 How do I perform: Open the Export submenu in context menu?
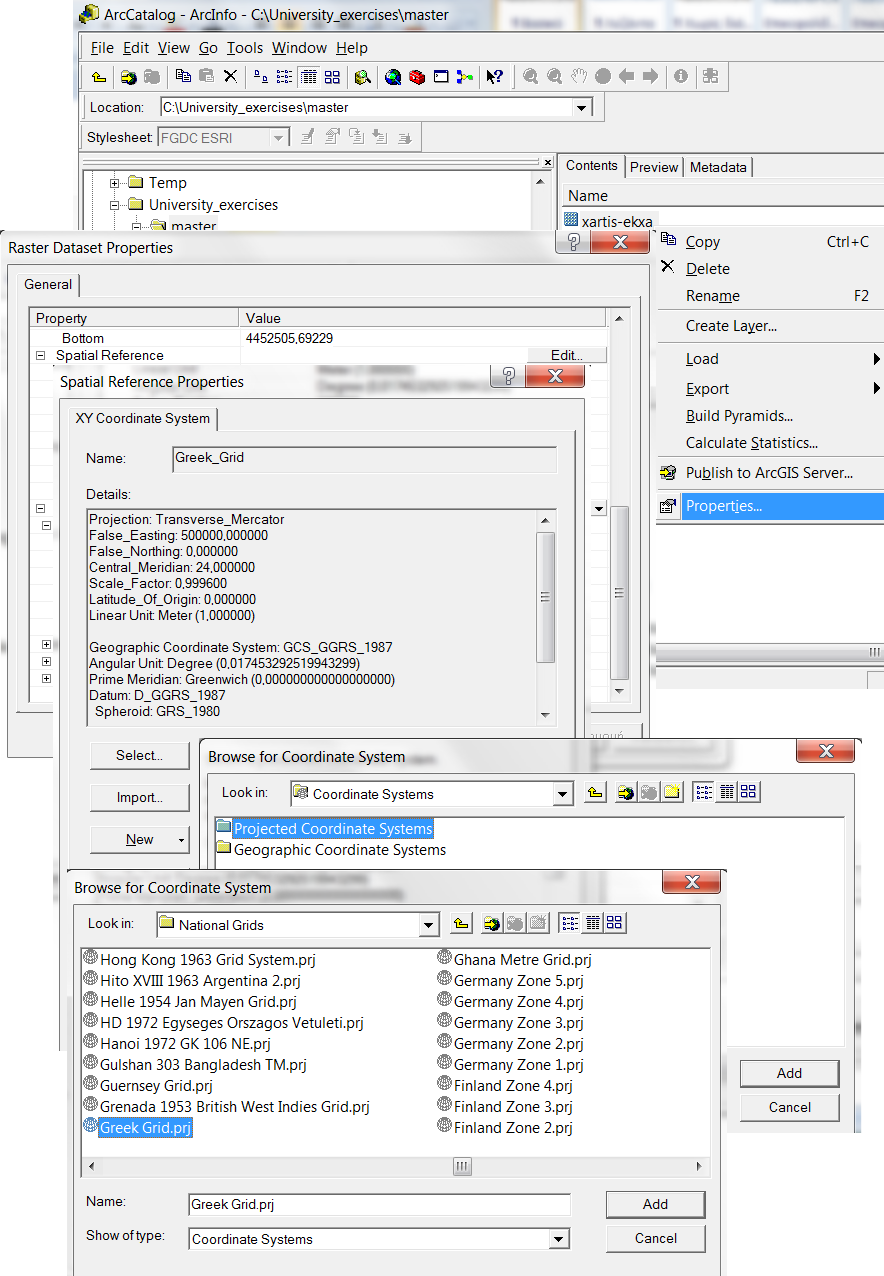click(770, 389)
